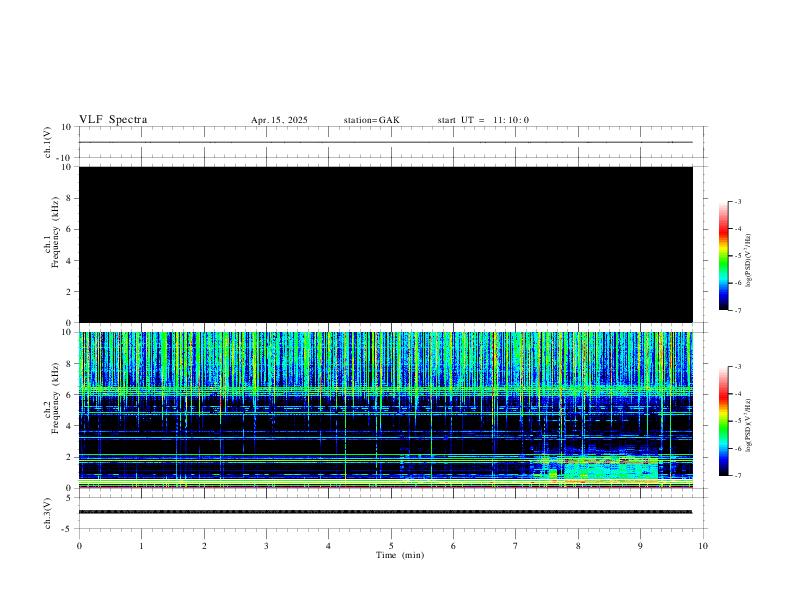This screenshot has height=612, width=792.
Task: Click time axis tick label "5"
Action: (391, 546)
